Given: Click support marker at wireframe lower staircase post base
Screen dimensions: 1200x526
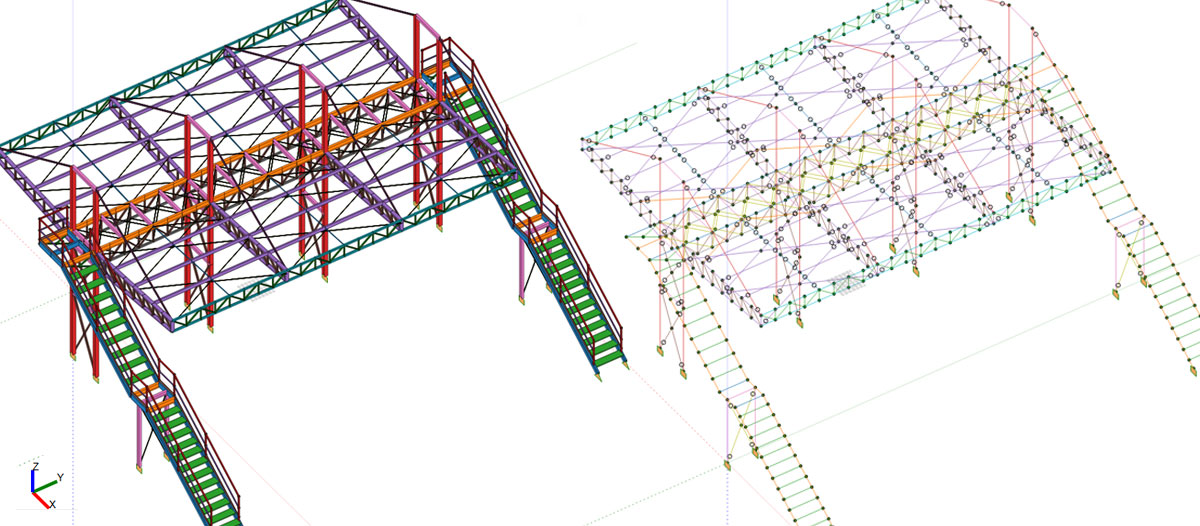Looking at the screenshot, I should click(x=726, y=464).
